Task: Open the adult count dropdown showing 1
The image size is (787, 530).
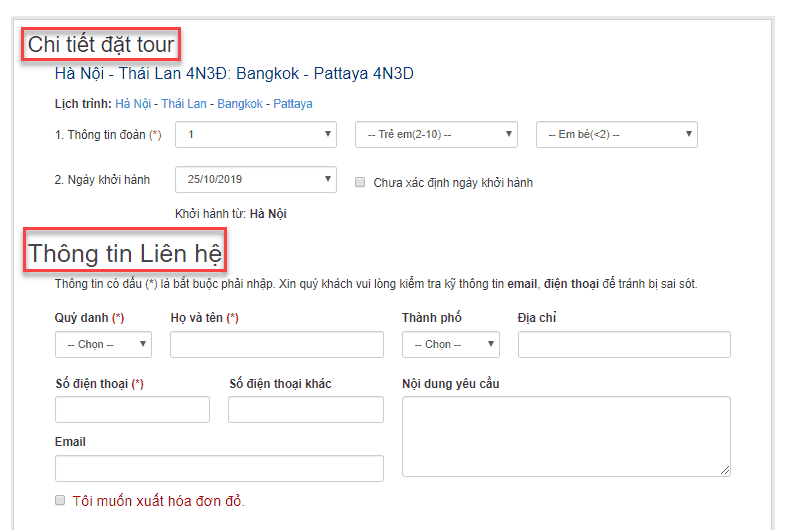Action: pyautogui.click(x=256, y=134)
